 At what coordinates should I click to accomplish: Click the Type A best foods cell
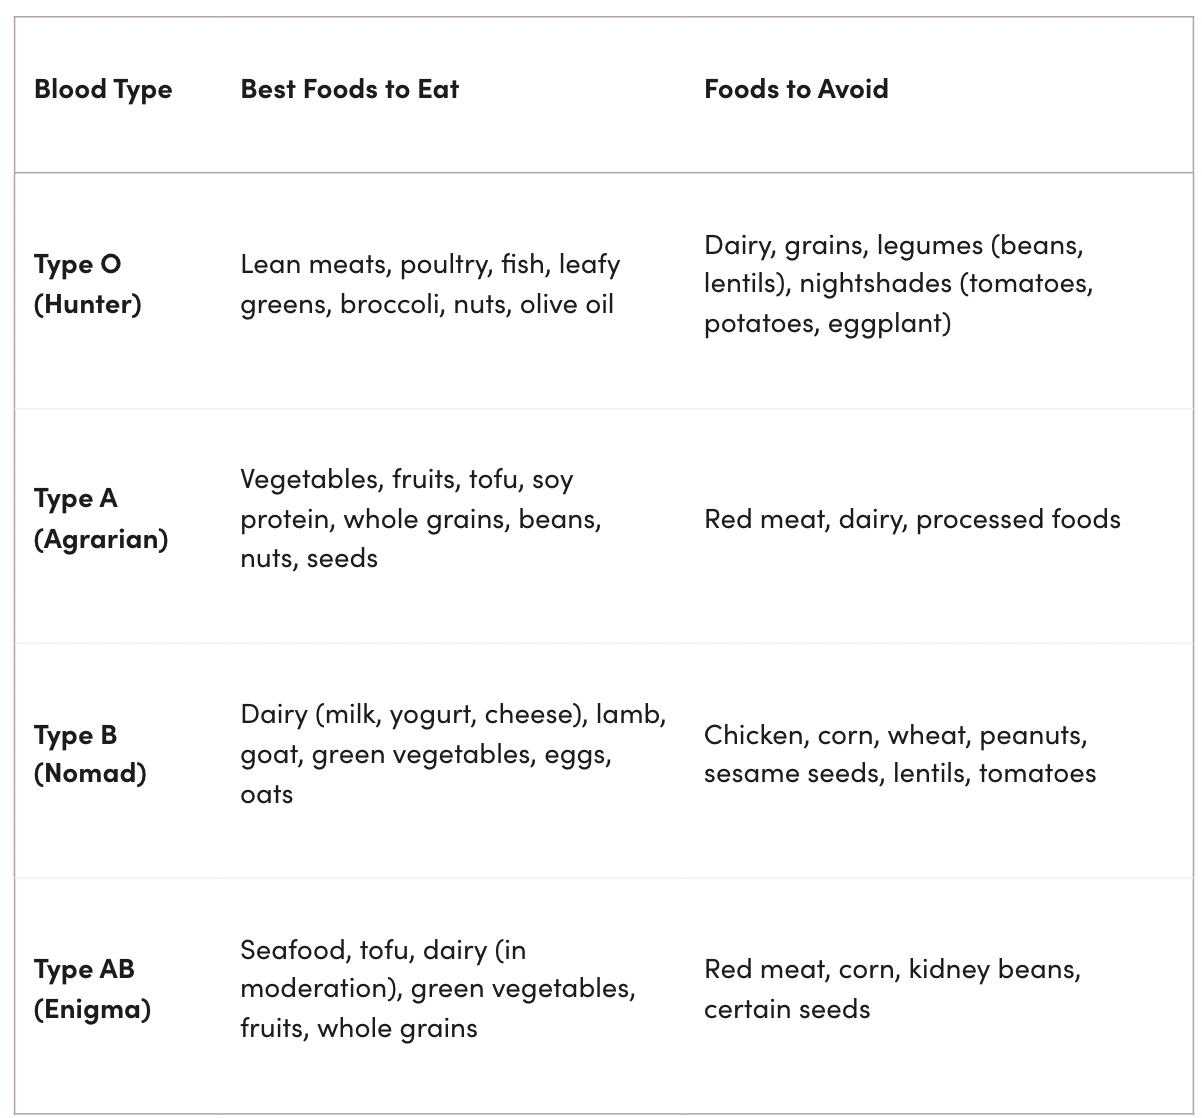pyautogui.click(x=420, y=518)
